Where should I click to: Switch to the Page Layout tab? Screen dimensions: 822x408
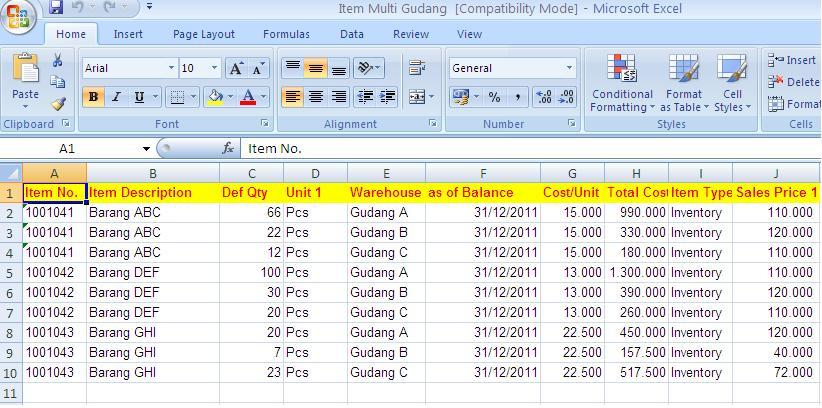(x=204, y=34)
